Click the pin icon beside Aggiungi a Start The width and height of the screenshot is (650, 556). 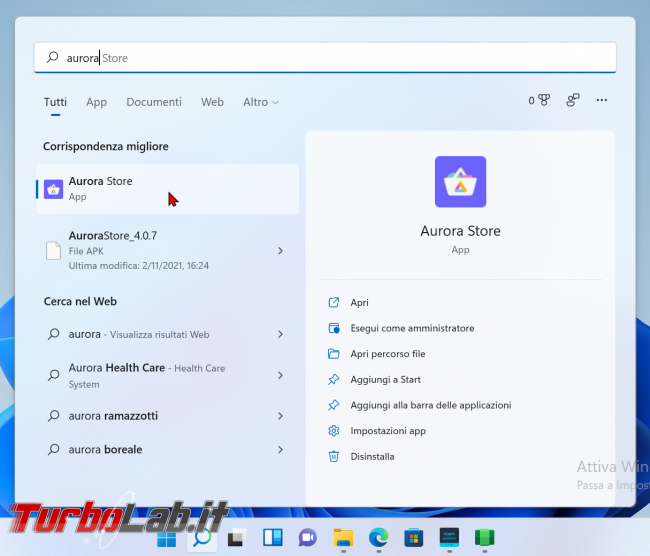click(x=334, y=379)
